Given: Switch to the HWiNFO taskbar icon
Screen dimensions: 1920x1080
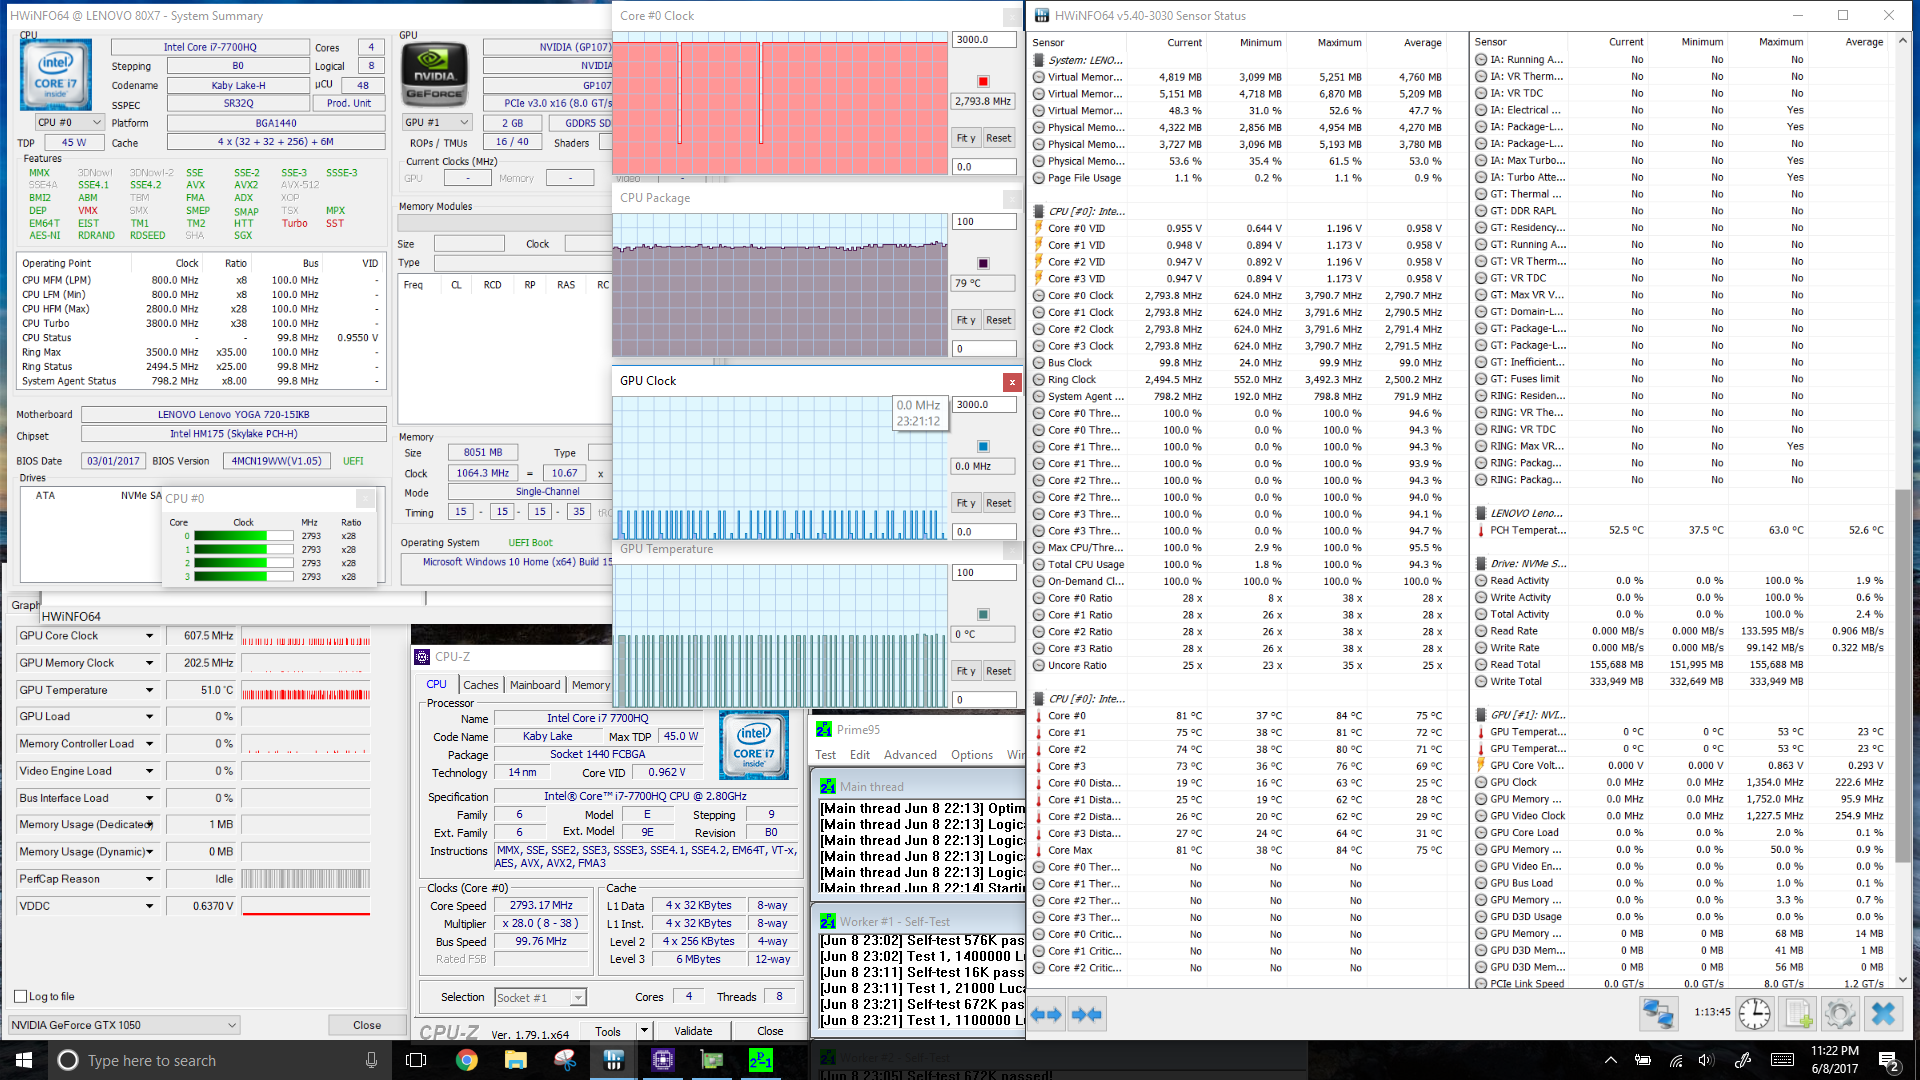Looking at the screenshot, I should [x=614, y=1060].
